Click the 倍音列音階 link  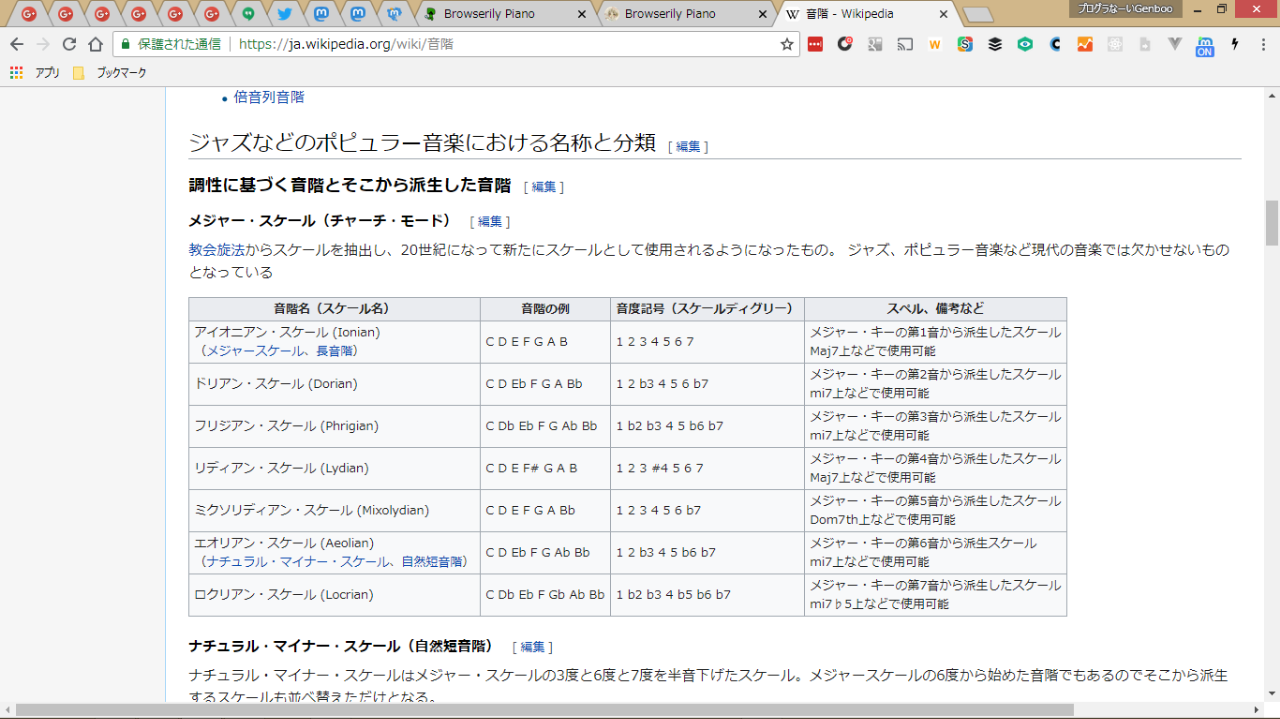268,97
